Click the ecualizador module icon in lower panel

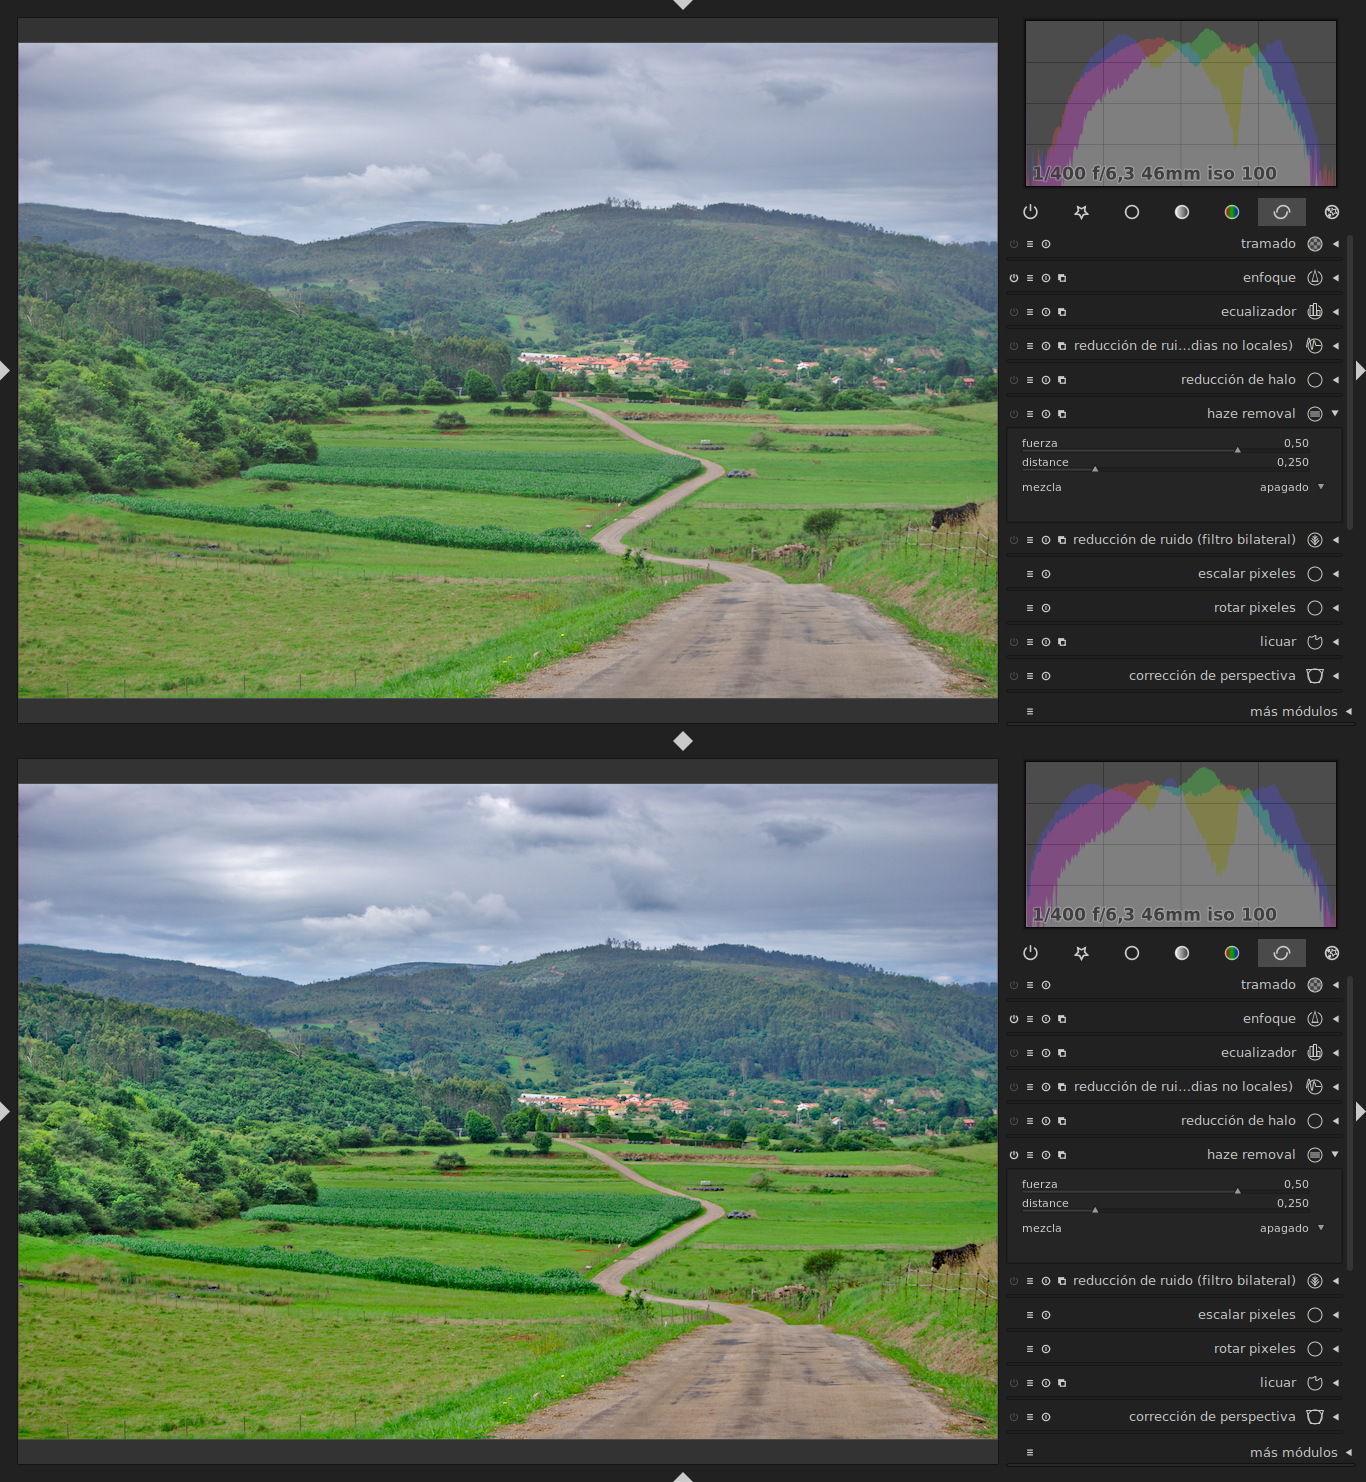(1315, 1053)
